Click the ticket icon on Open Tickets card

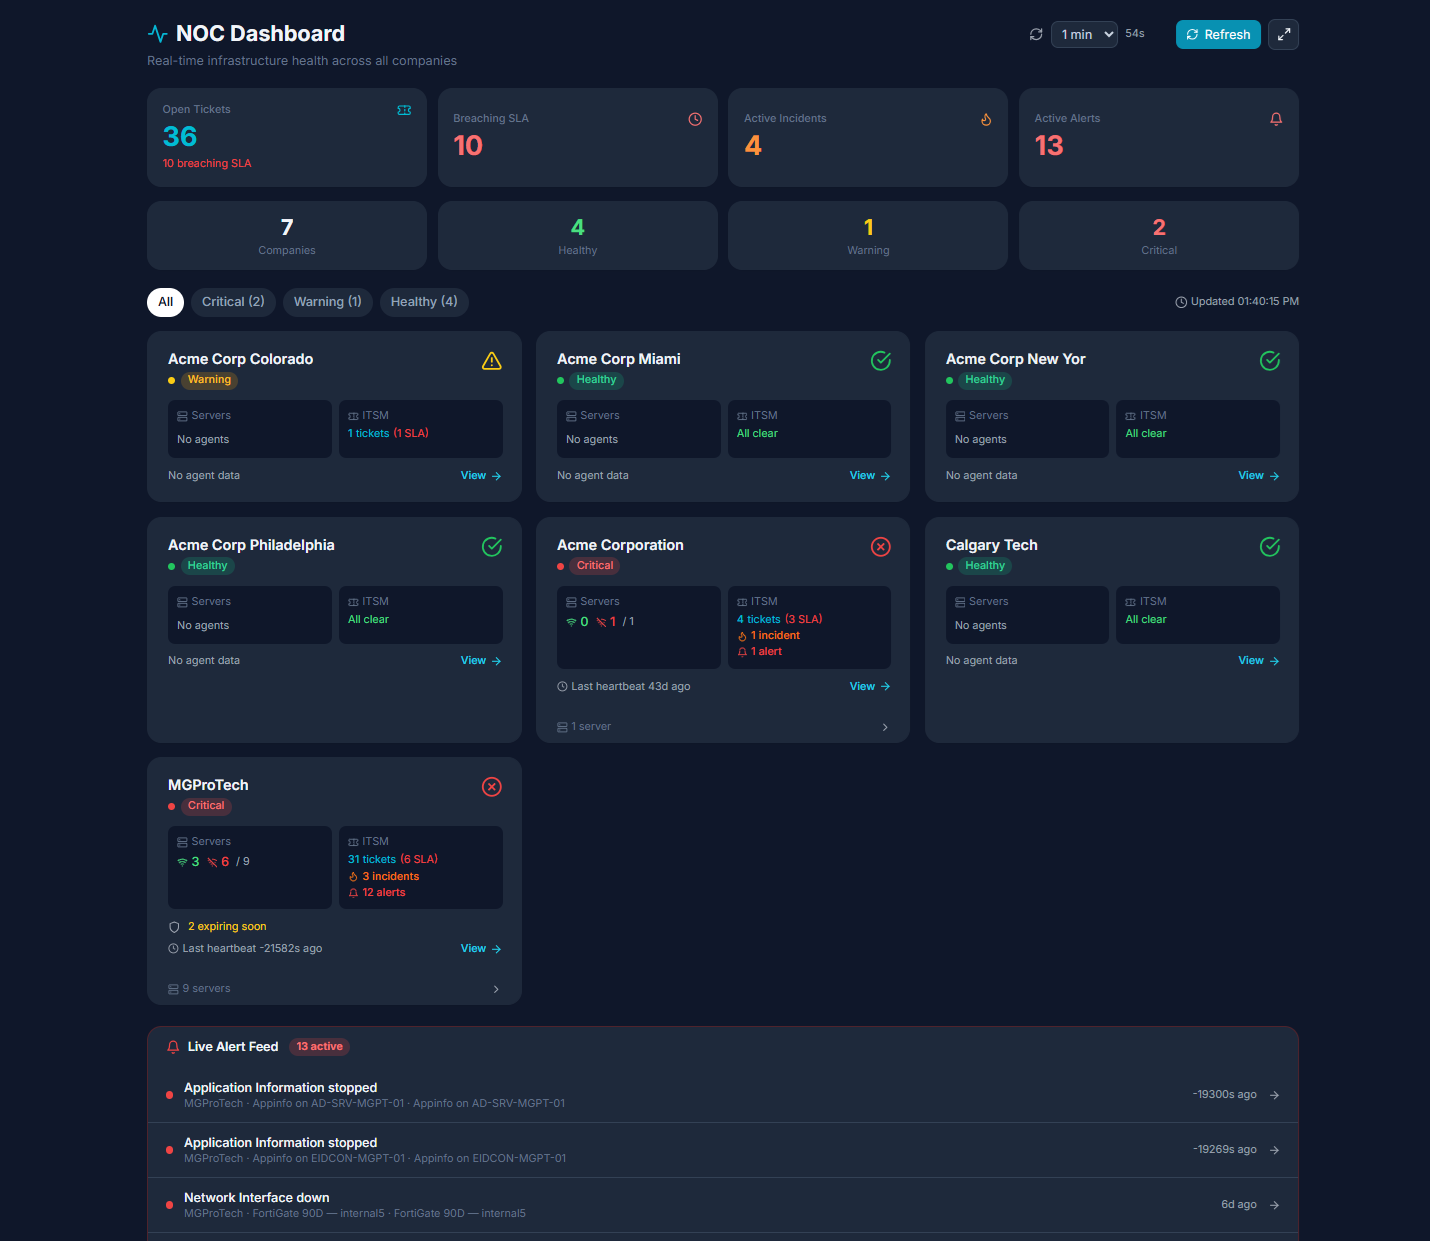[404, 110]
